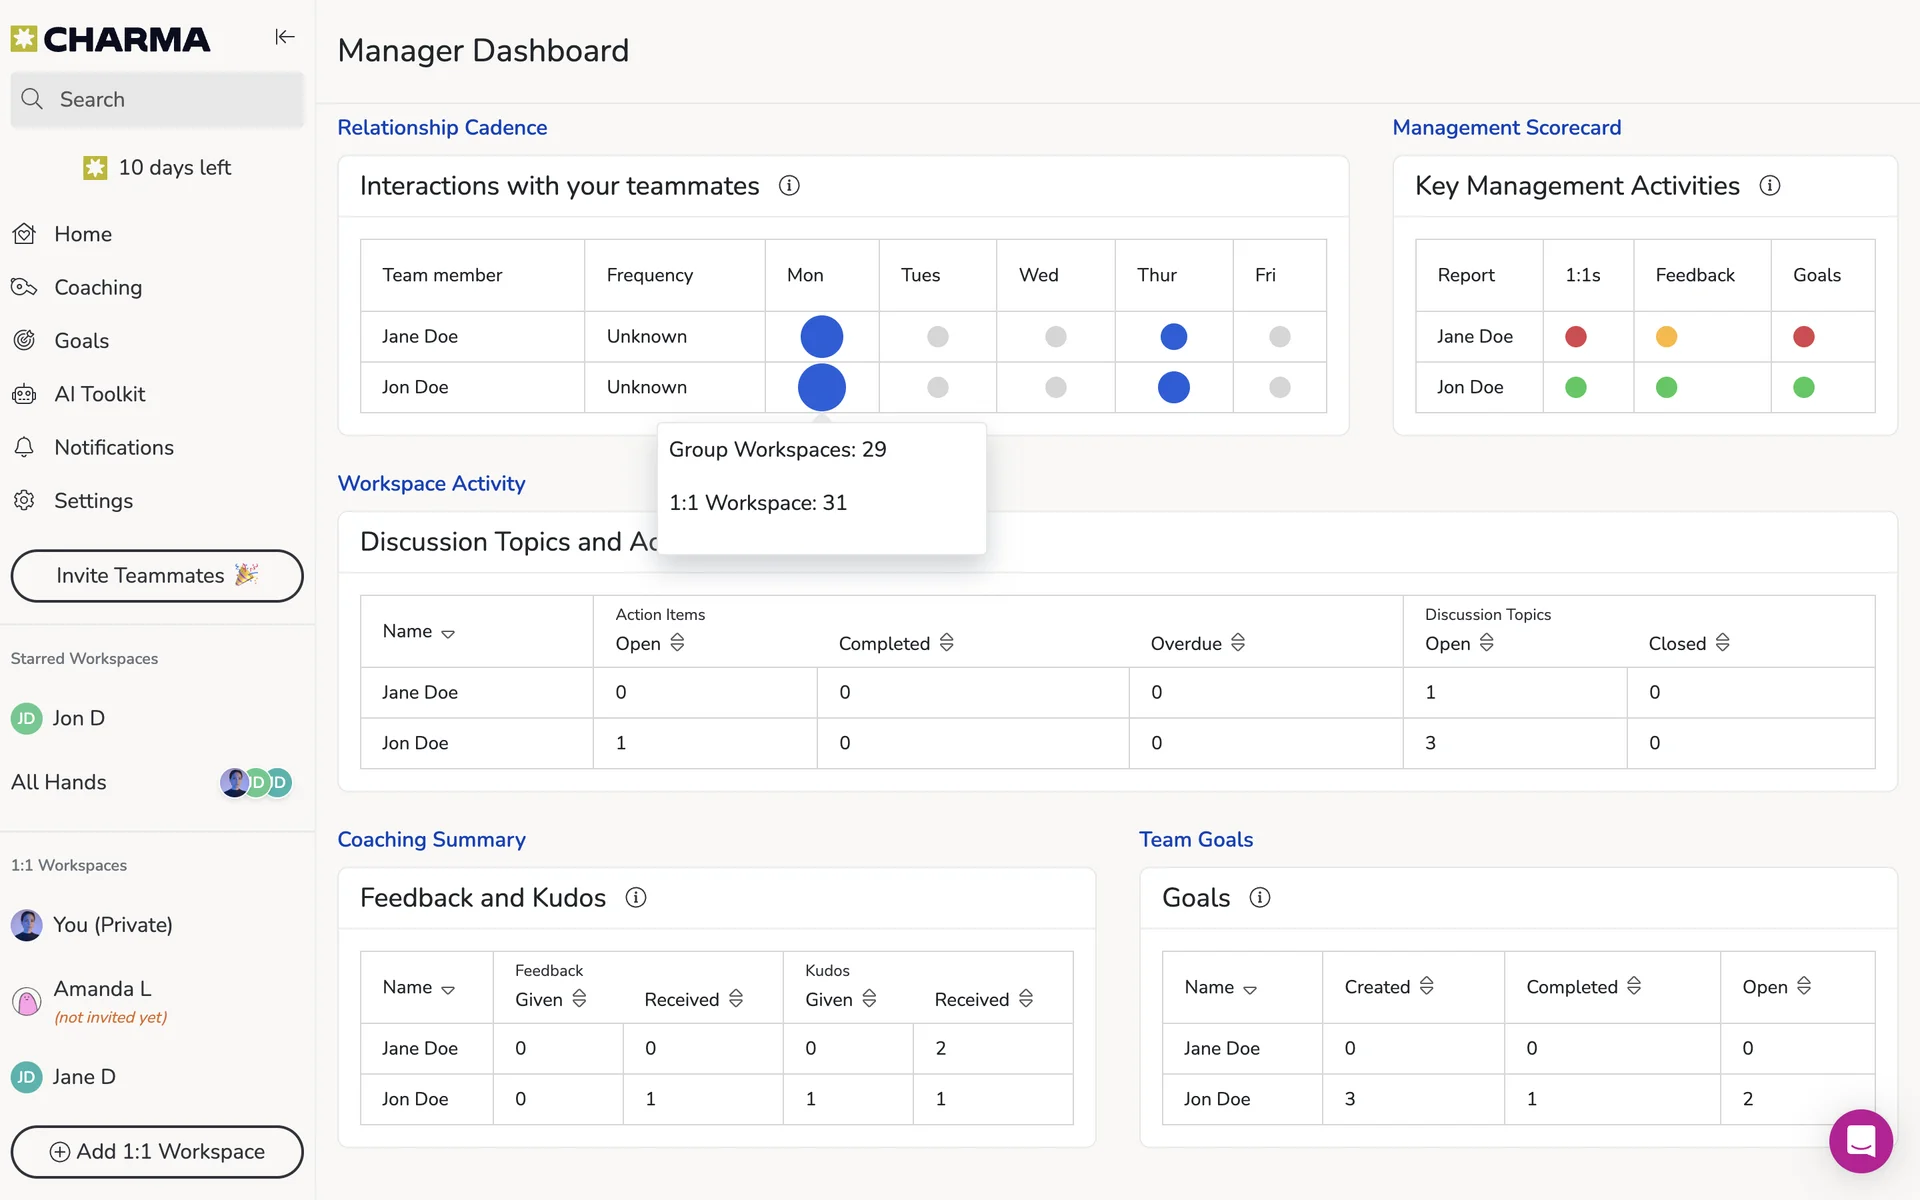Click the Search input field
This screenshot has height=1200, width=1920.
coord(157,100)
